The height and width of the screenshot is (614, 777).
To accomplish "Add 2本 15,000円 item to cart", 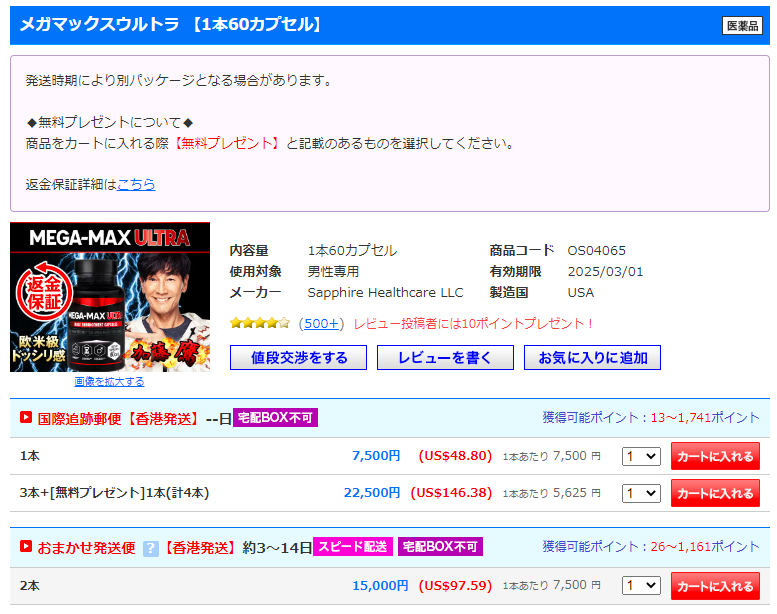I will coord(715,586).
